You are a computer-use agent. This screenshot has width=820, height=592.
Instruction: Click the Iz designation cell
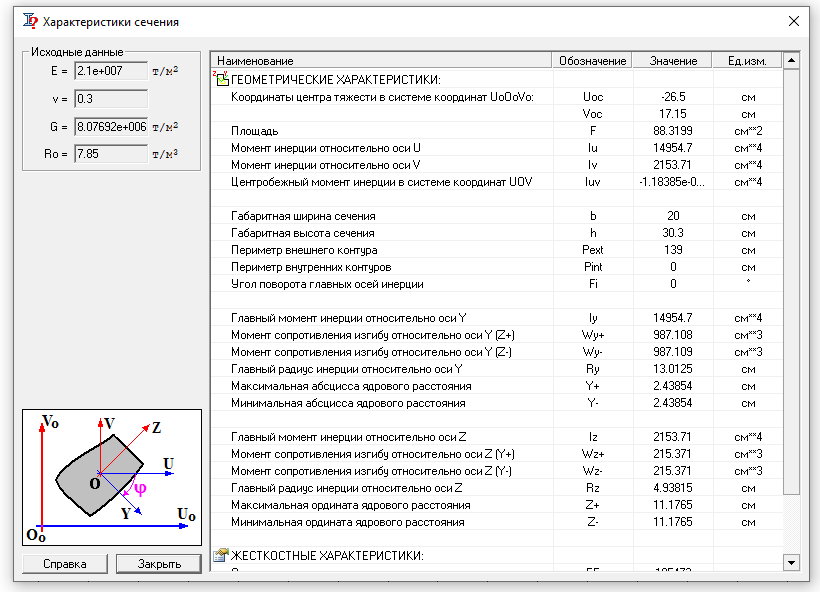[x=593, y=437]
